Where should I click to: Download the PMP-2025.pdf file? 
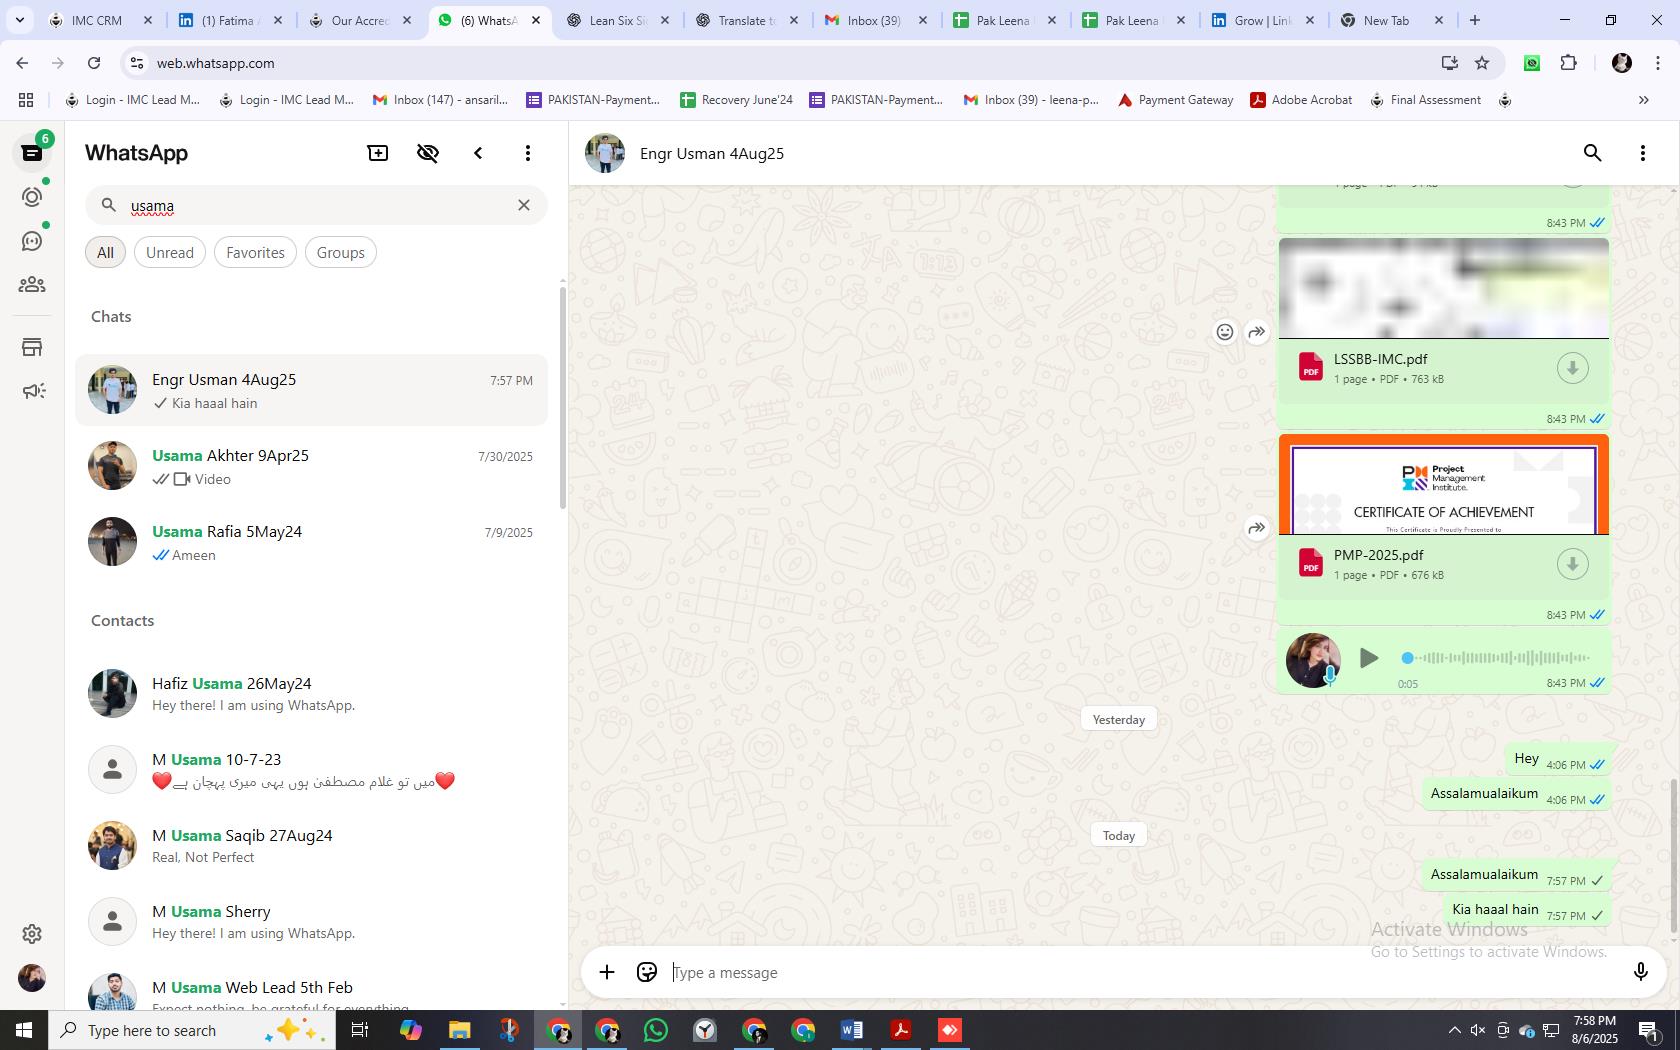(1572, 564)
